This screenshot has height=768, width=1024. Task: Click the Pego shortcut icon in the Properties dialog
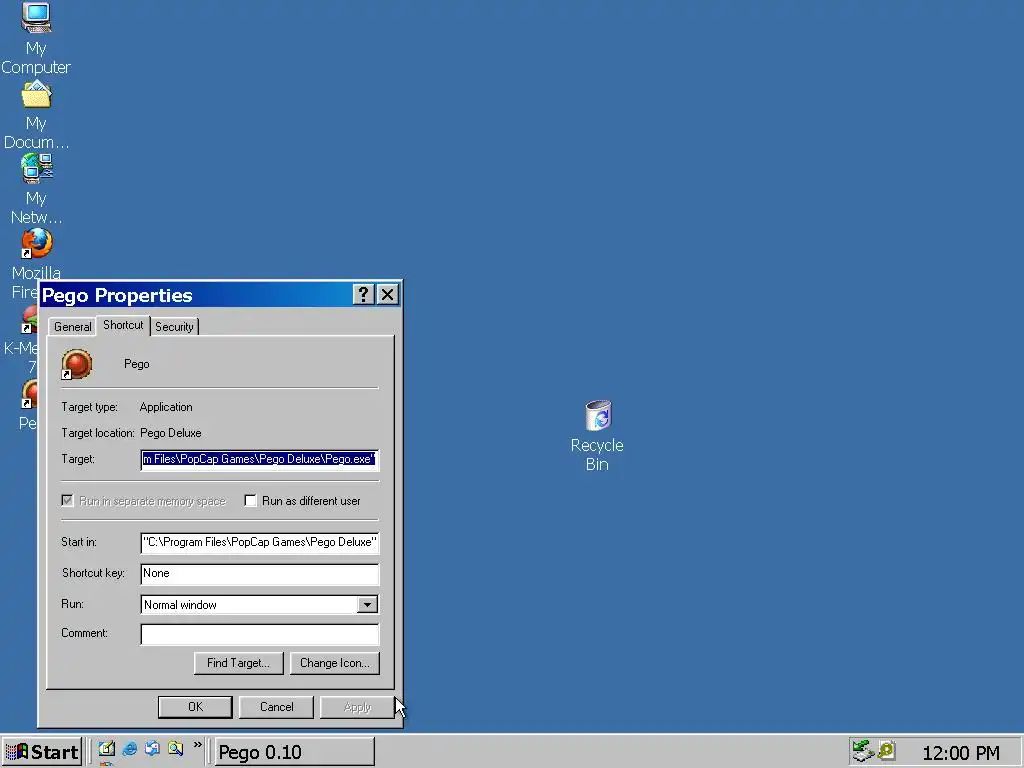pyautogui.click(x=76, y=364)
